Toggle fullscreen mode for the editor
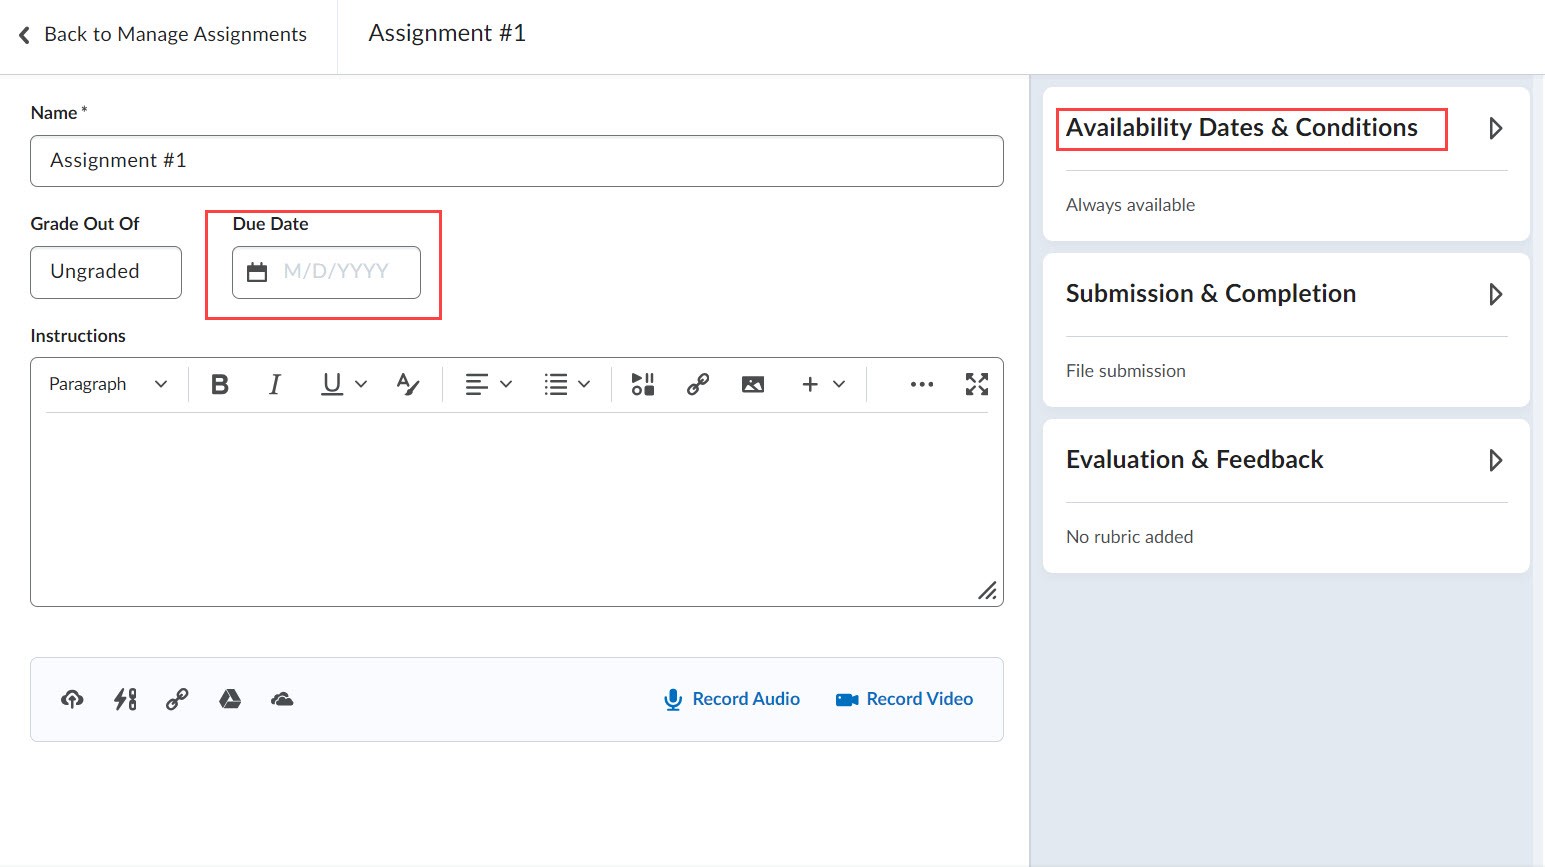Screen dimensions: 1545x867 (977, 384)
